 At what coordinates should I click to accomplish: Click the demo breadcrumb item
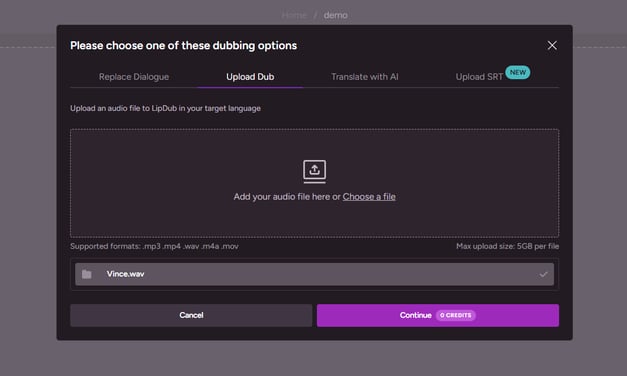point(335,15)
